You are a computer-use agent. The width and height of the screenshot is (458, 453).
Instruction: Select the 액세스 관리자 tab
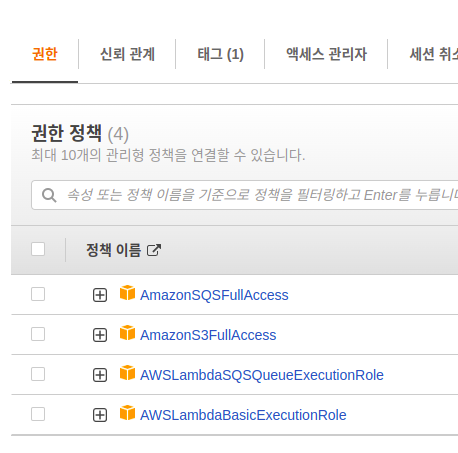click(x=326, y=54)
